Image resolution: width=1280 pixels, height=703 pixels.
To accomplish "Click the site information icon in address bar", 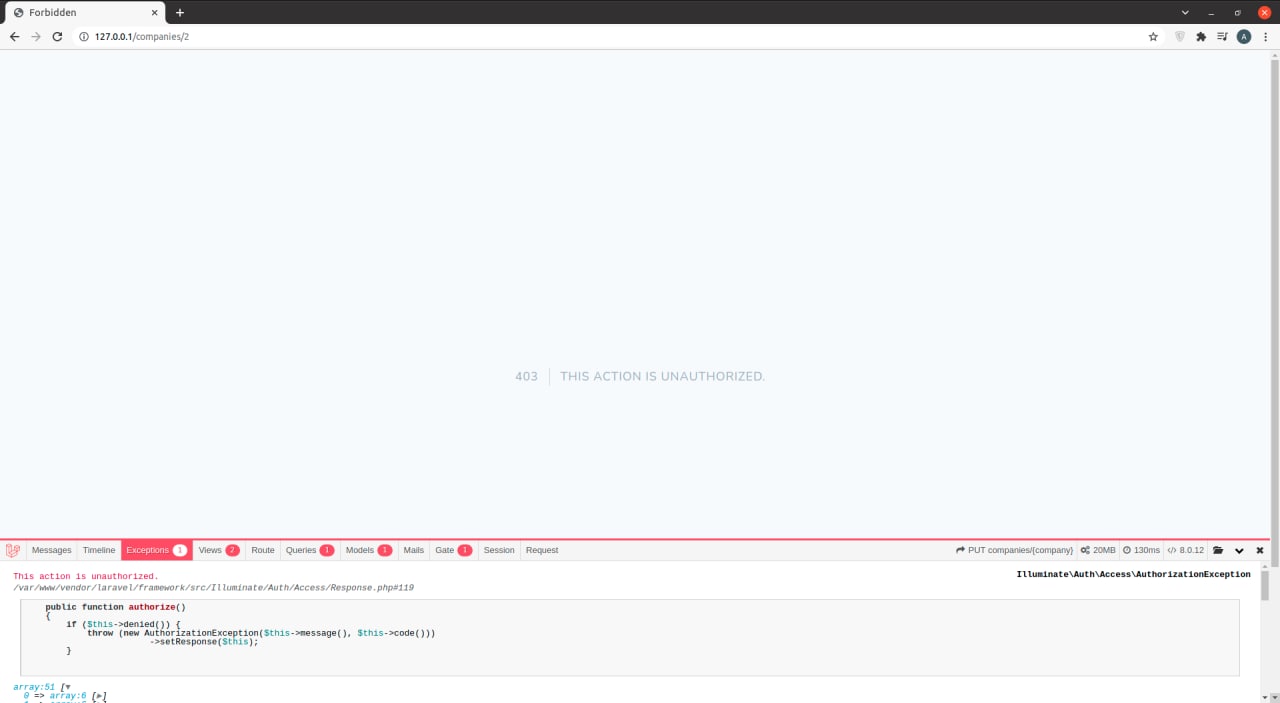I will pyautogui.click(x=84, y=36).
